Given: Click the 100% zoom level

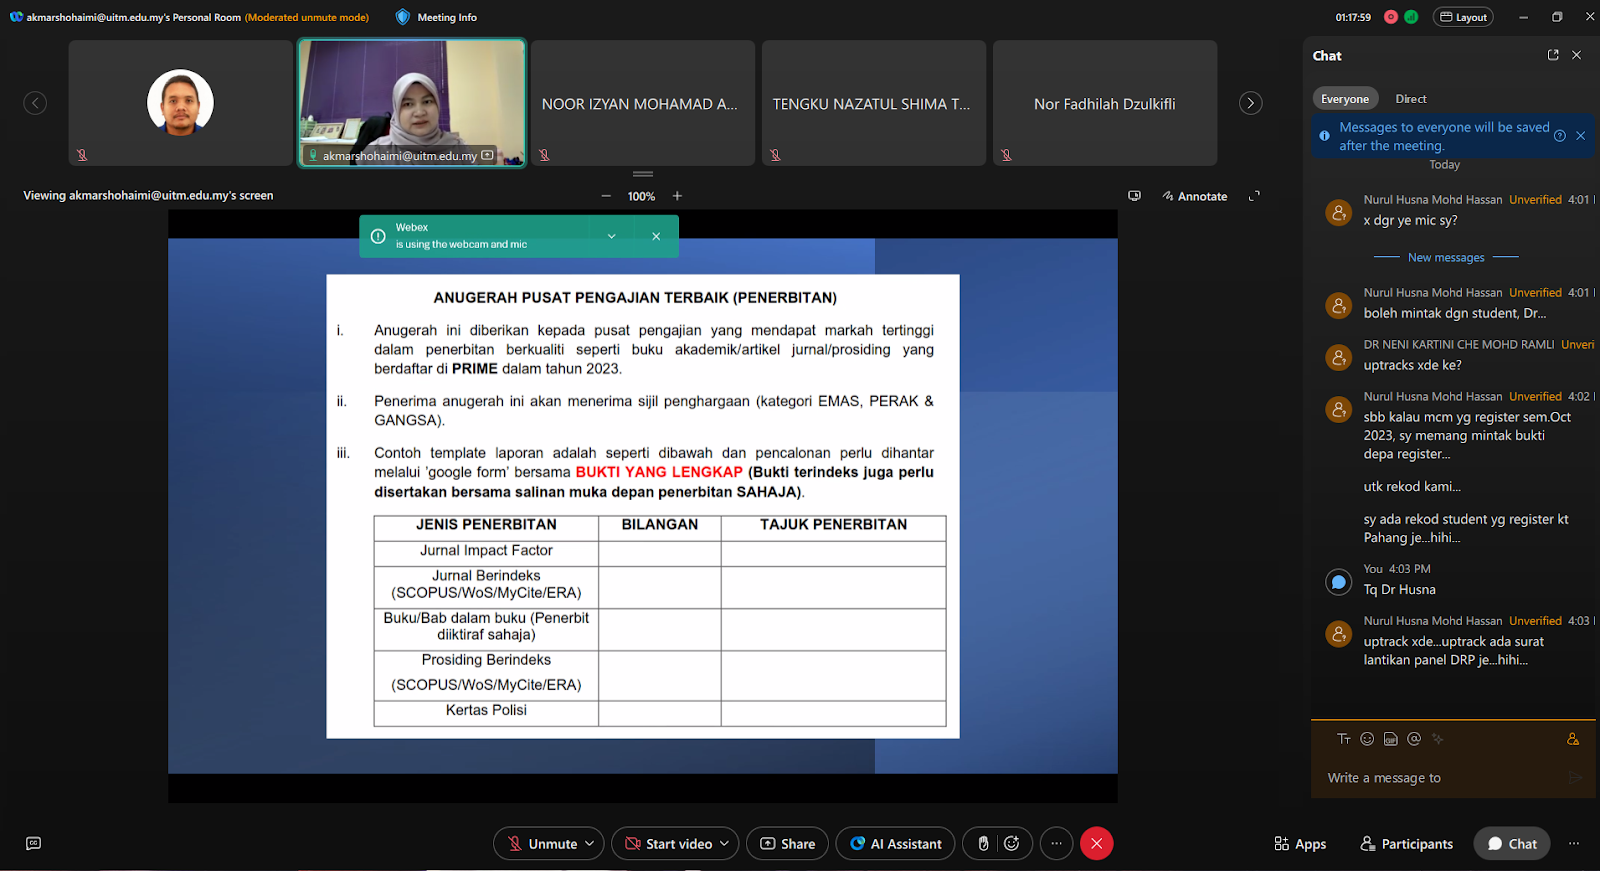Looking at the screenshot, I should coord(641,196).
